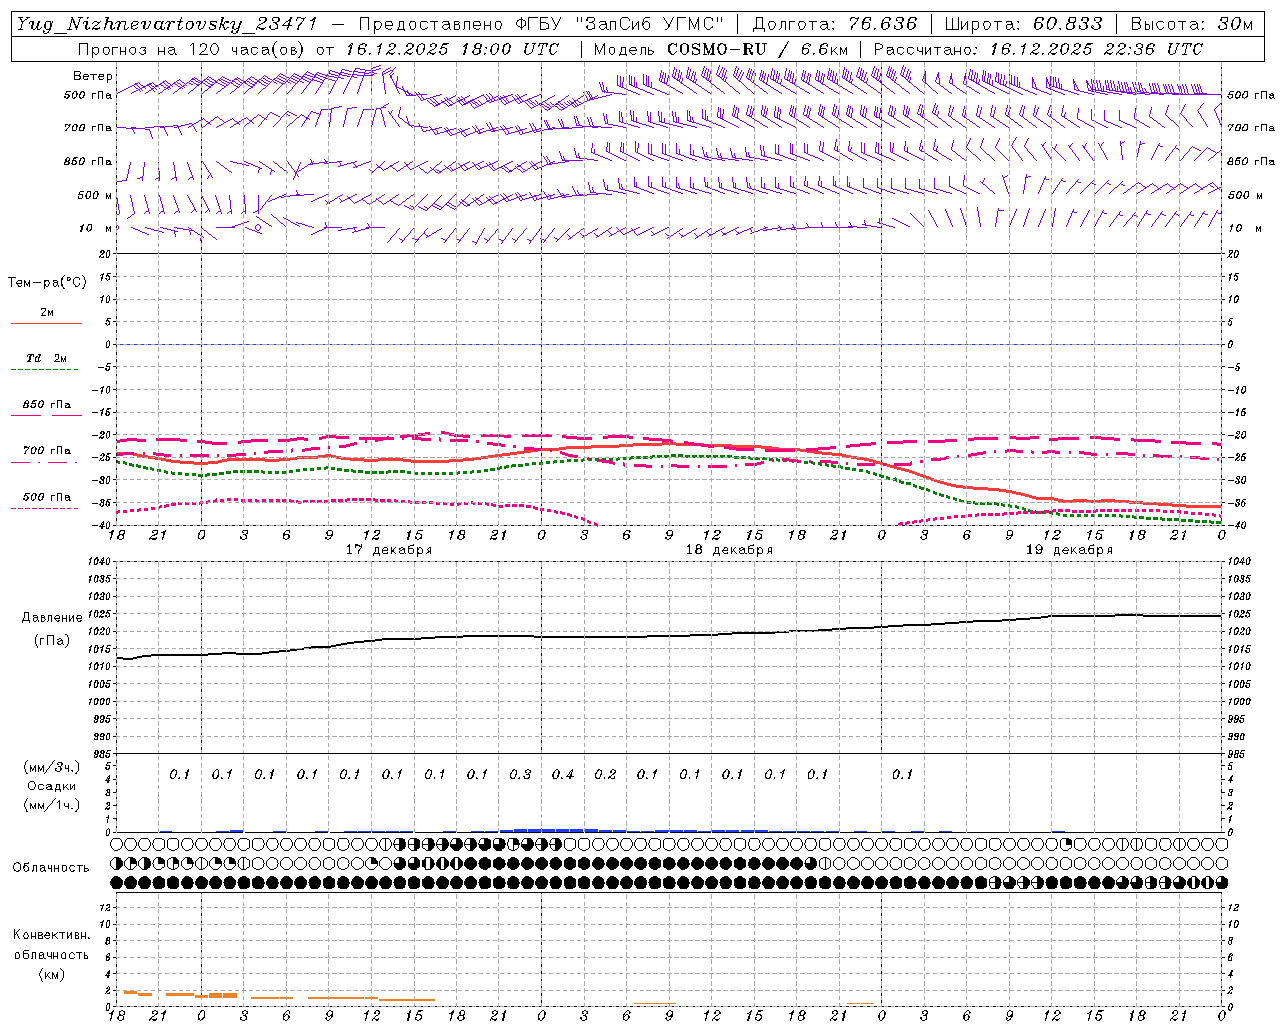Click the (гПа) unit label under Давление
Screen dimensions: 1280x1024
coord(52,641)
